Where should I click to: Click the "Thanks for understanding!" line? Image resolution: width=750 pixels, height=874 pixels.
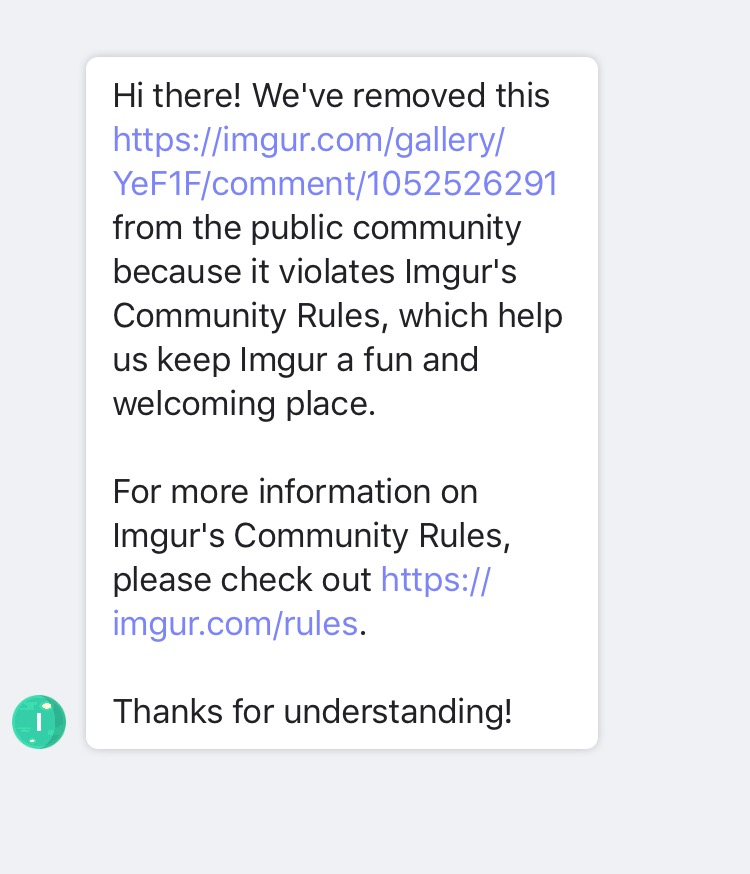312,711
